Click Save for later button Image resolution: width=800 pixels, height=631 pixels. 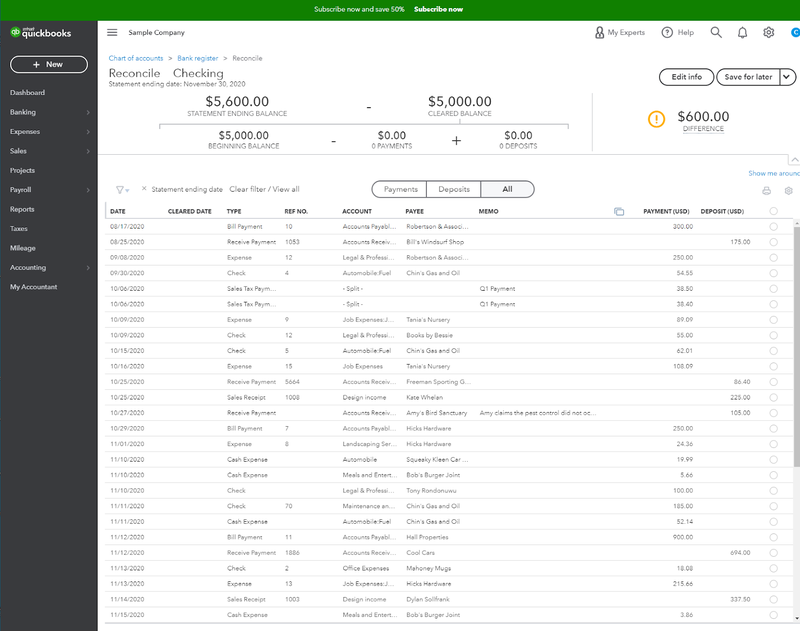click(748, 77)
